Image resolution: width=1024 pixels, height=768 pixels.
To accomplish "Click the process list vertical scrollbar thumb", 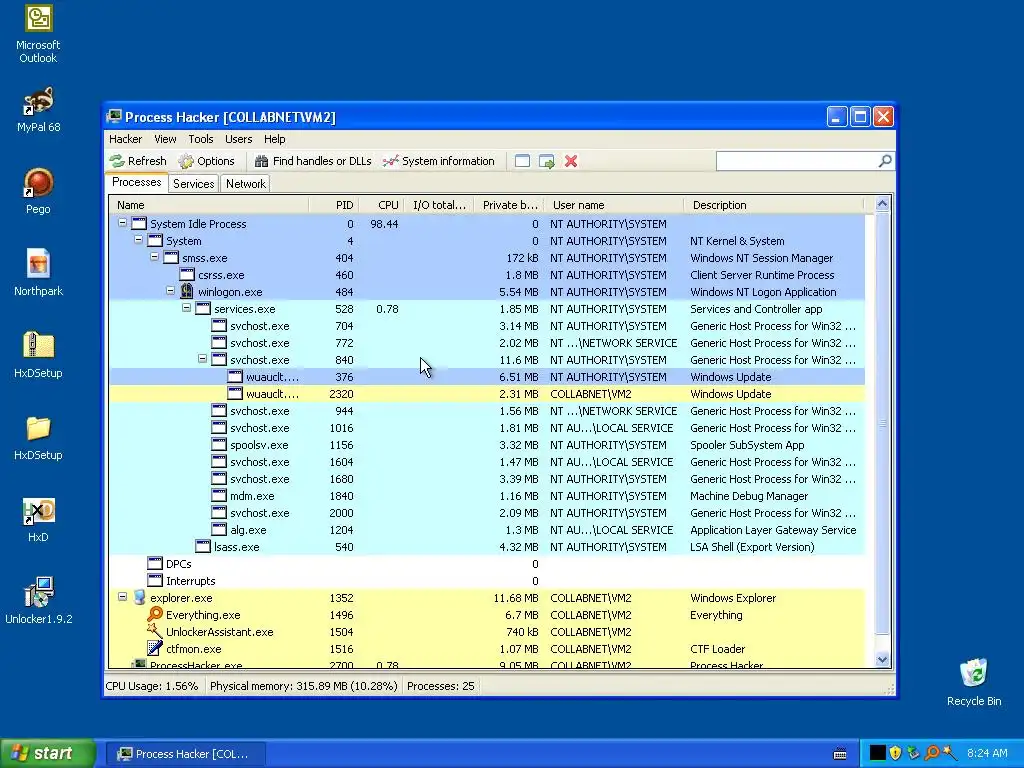I will tap(882, 423).
